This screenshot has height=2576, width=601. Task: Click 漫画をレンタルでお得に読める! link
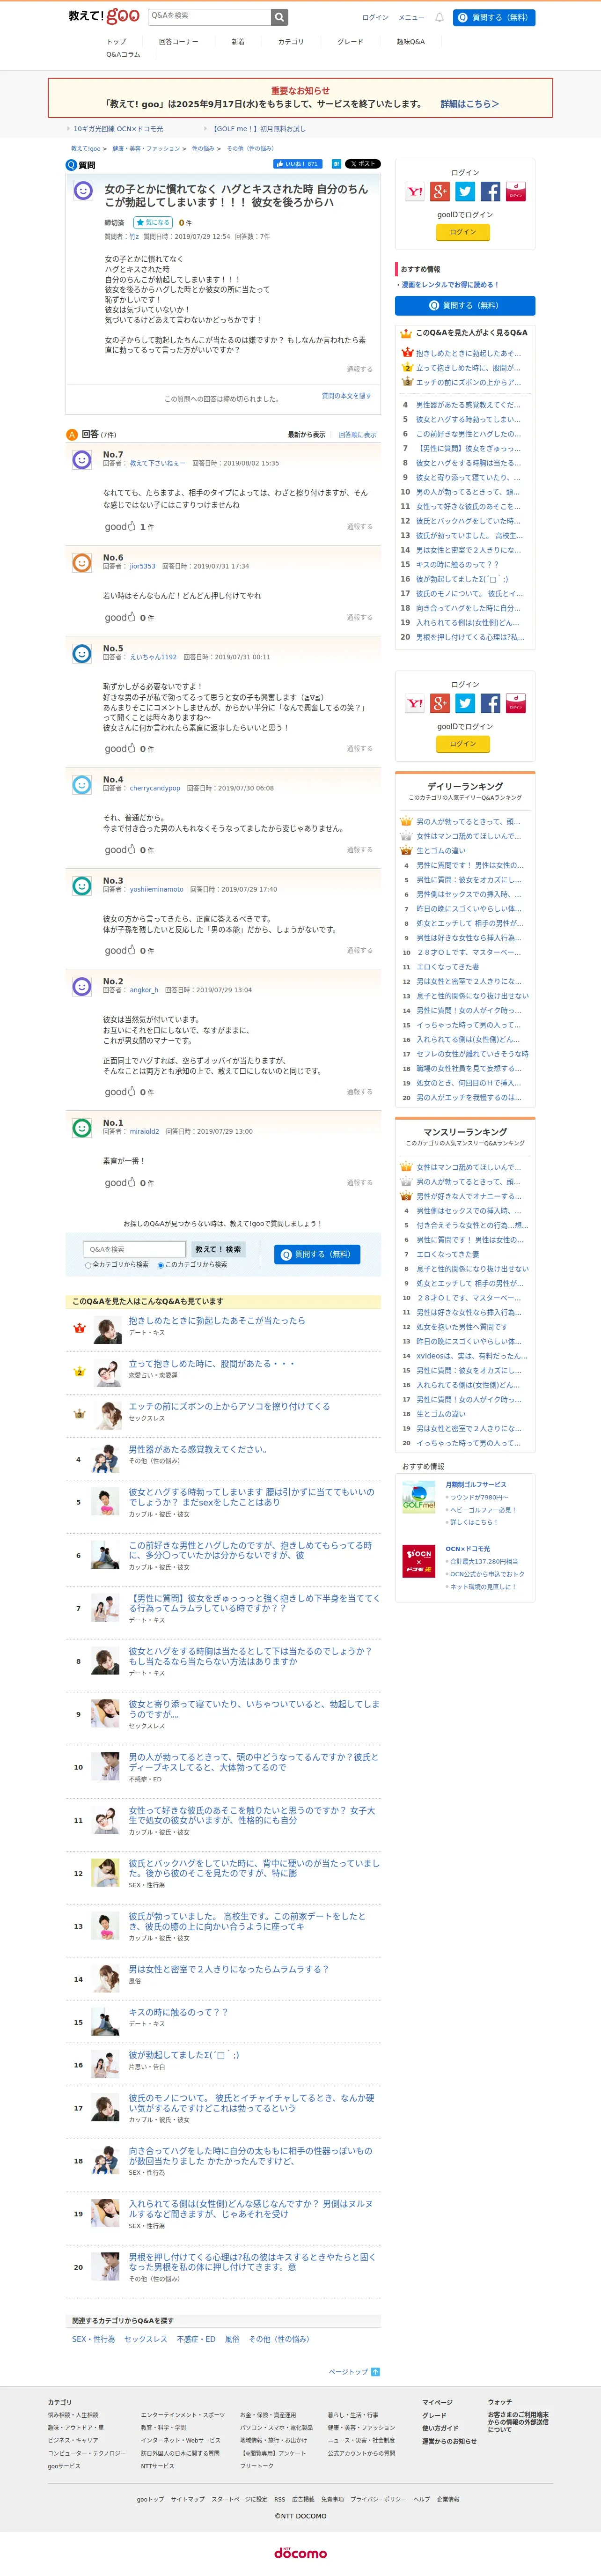450,285
